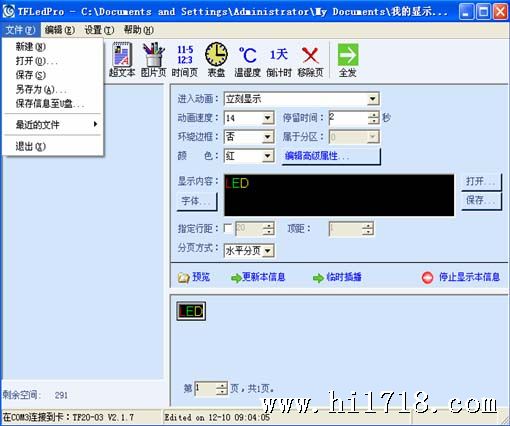Choose save info to U disk (保存信息至U盘)

pyautogui.click(x=53, y=103)
